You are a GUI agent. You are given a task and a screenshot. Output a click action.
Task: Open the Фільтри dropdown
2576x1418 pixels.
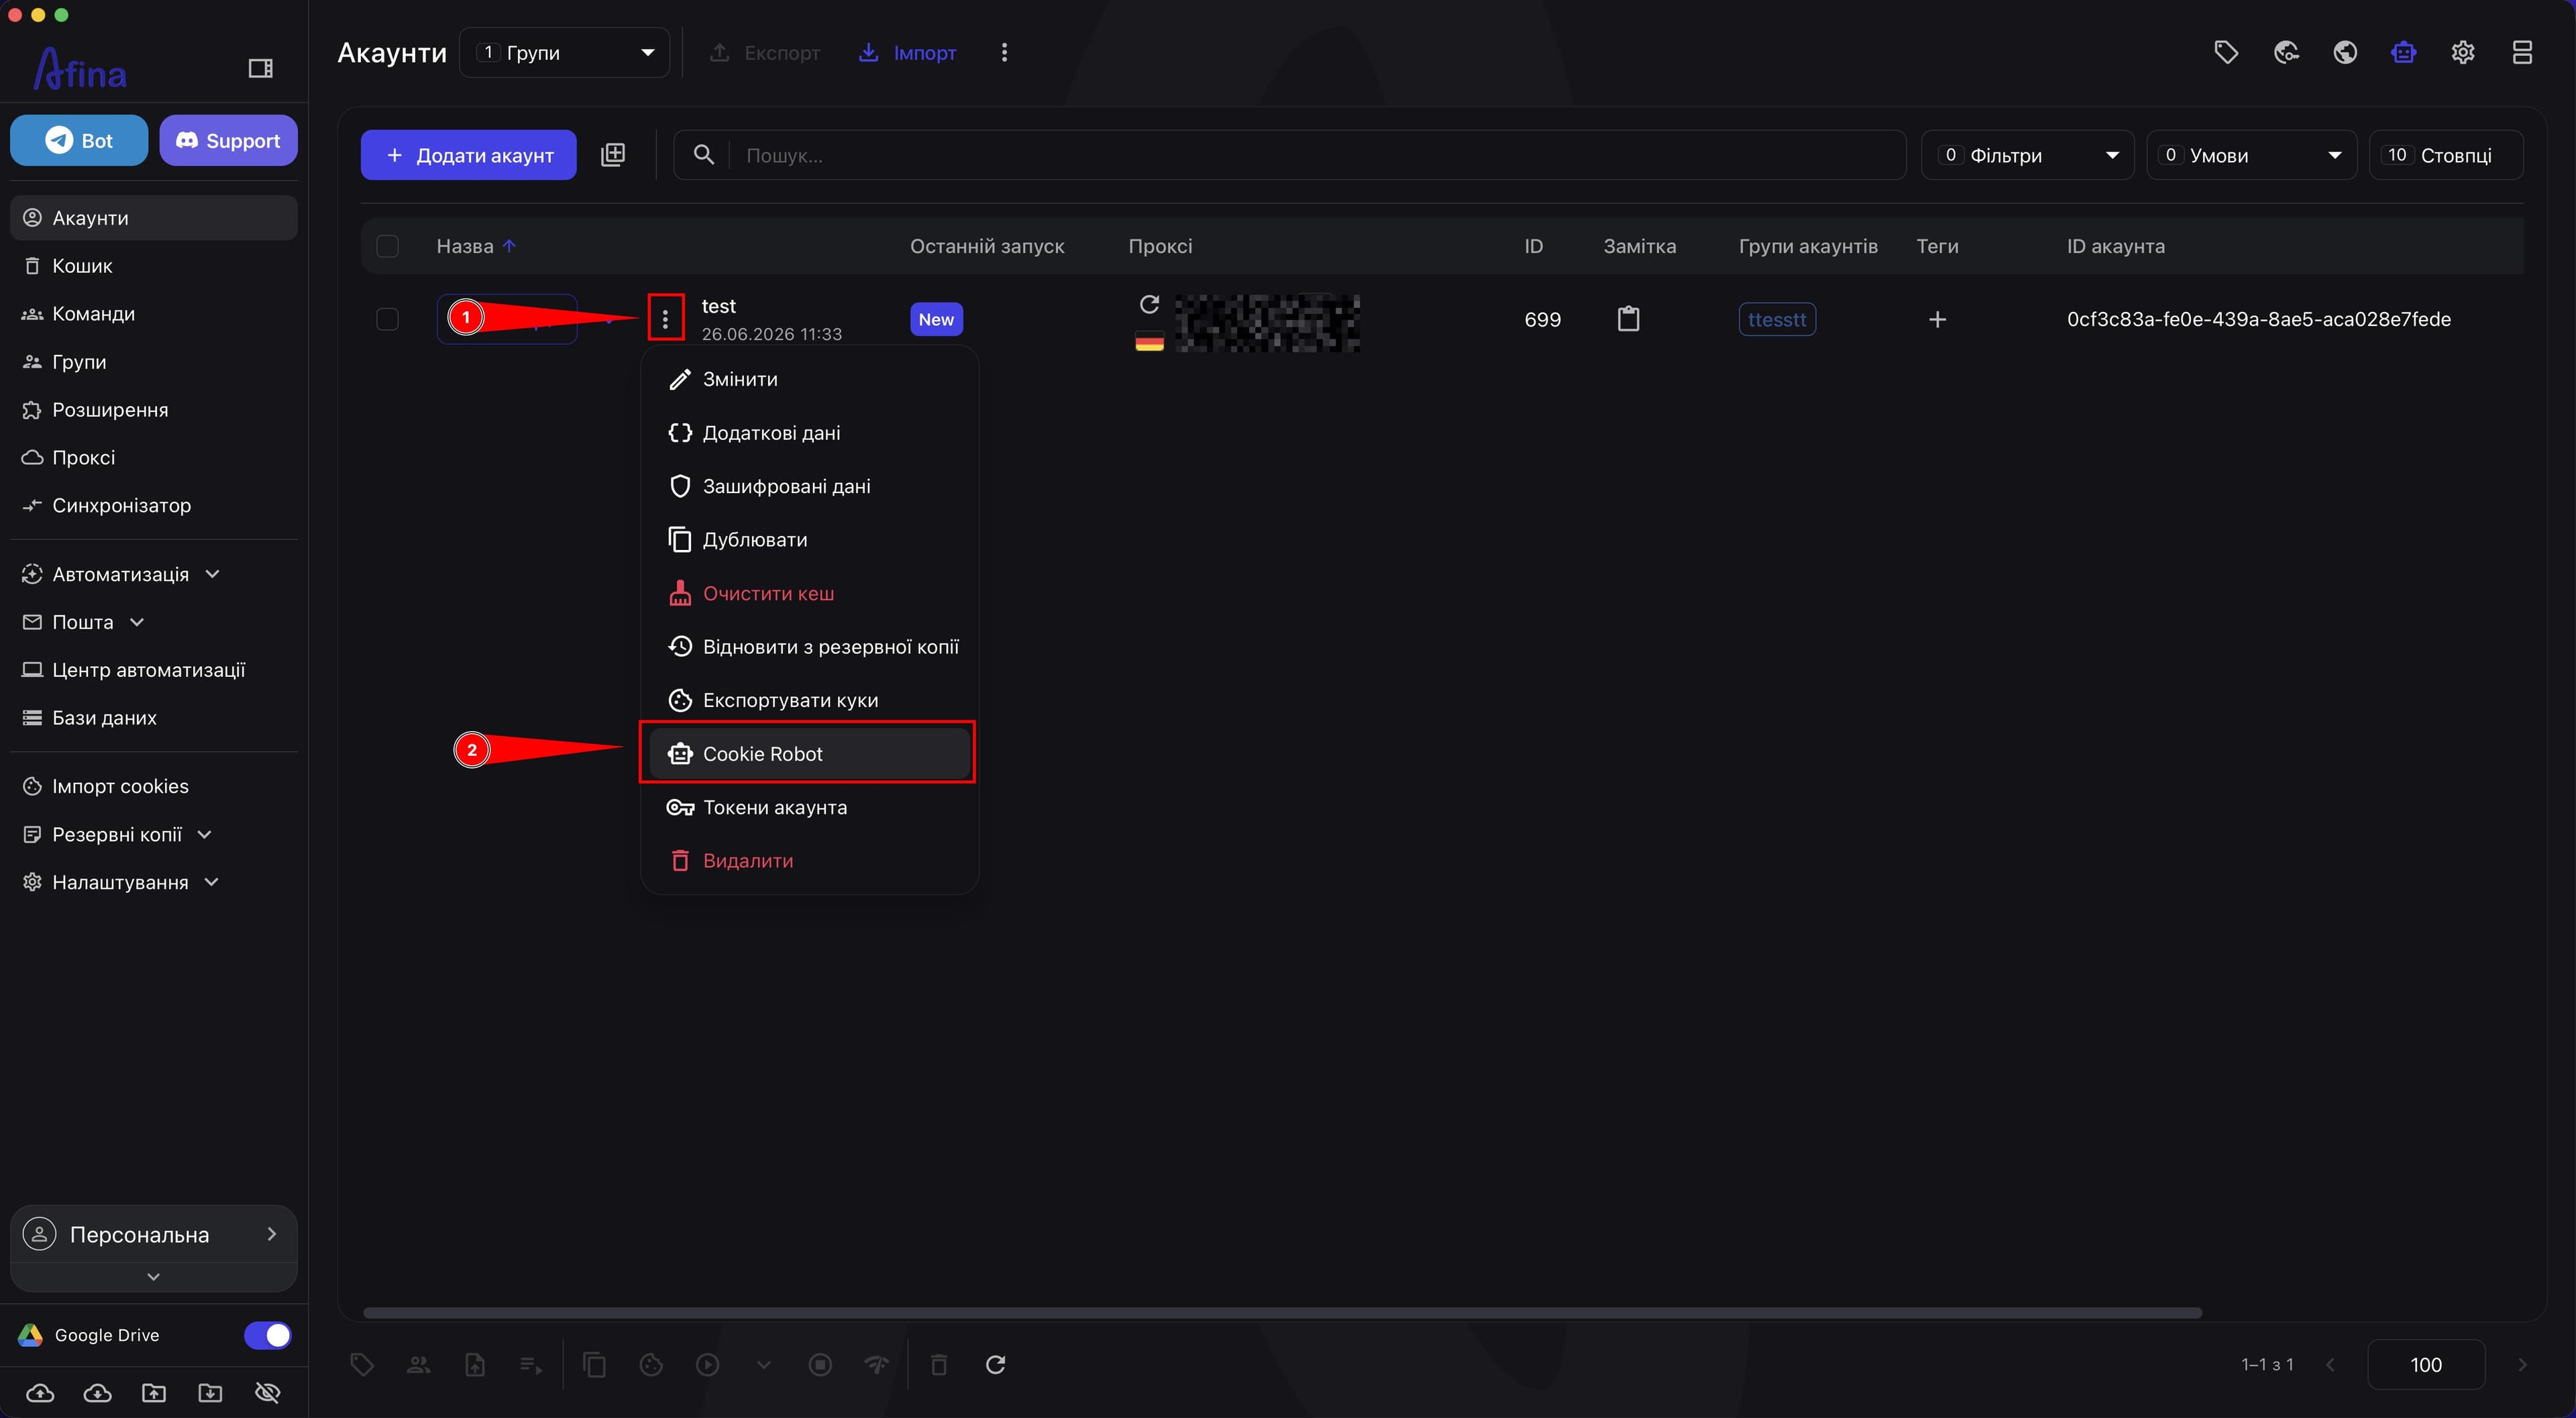pyautogui.click(x=2027, y=155)
